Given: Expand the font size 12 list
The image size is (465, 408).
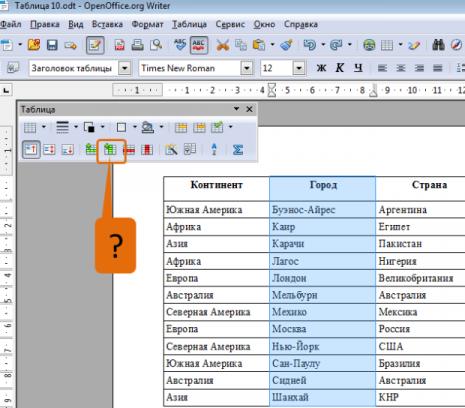Looking at the screenshot, I should tap(299, 68).
